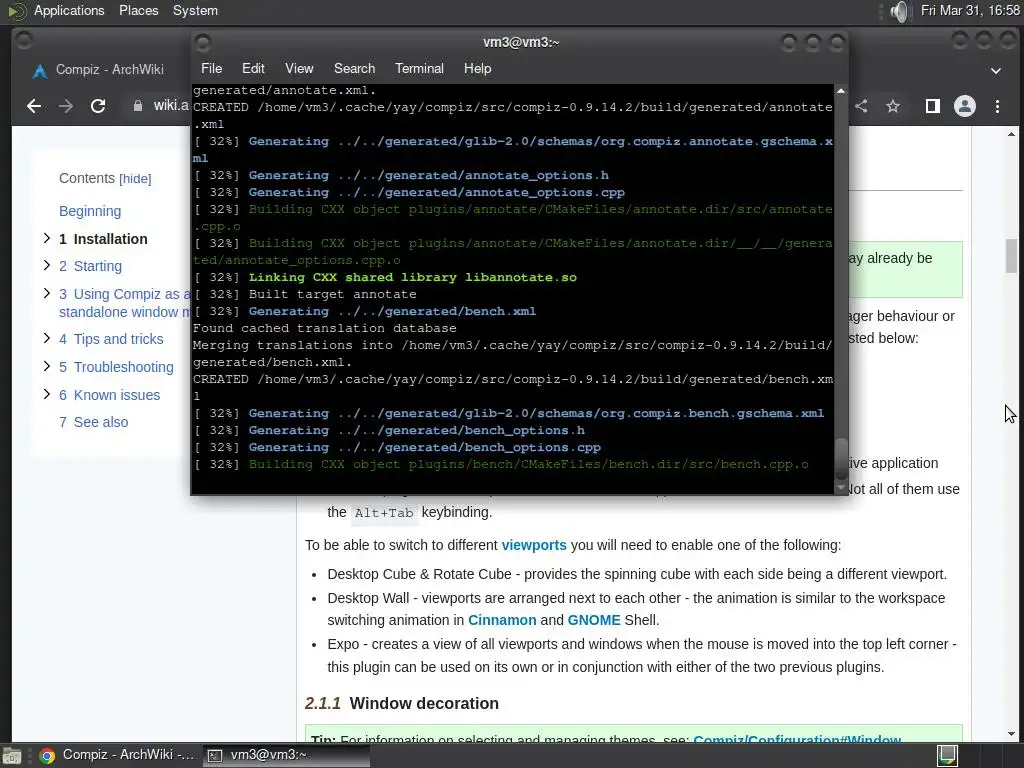Image resolution: width=1024 pixels, height=768 pixels.
Task: Follow the viewports link
Action: tap(534, 545)
